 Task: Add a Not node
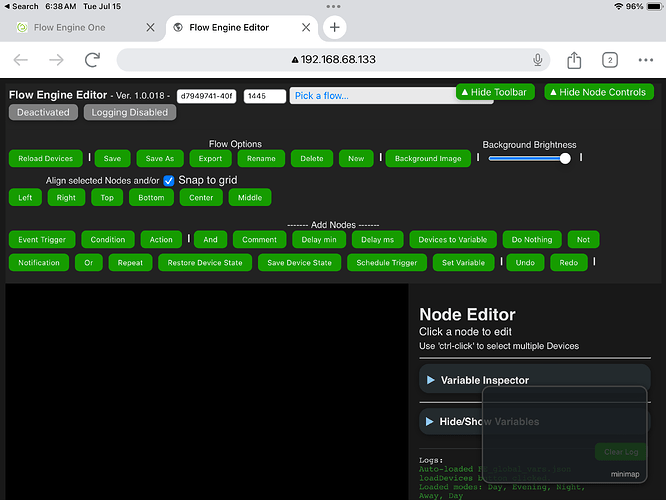pyautogui.click(x=583, y=240)
